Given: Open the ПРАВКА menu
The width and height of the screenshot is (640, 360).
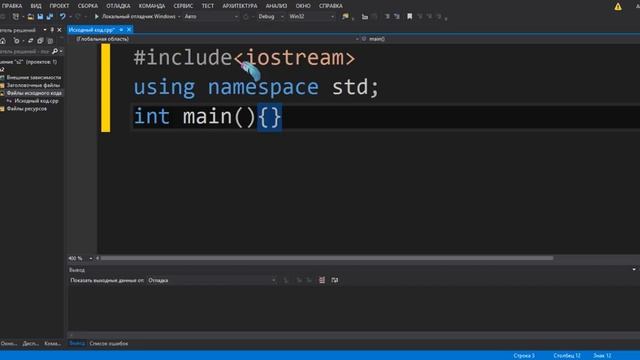Looking at the screenshot, I should [11, 6].
